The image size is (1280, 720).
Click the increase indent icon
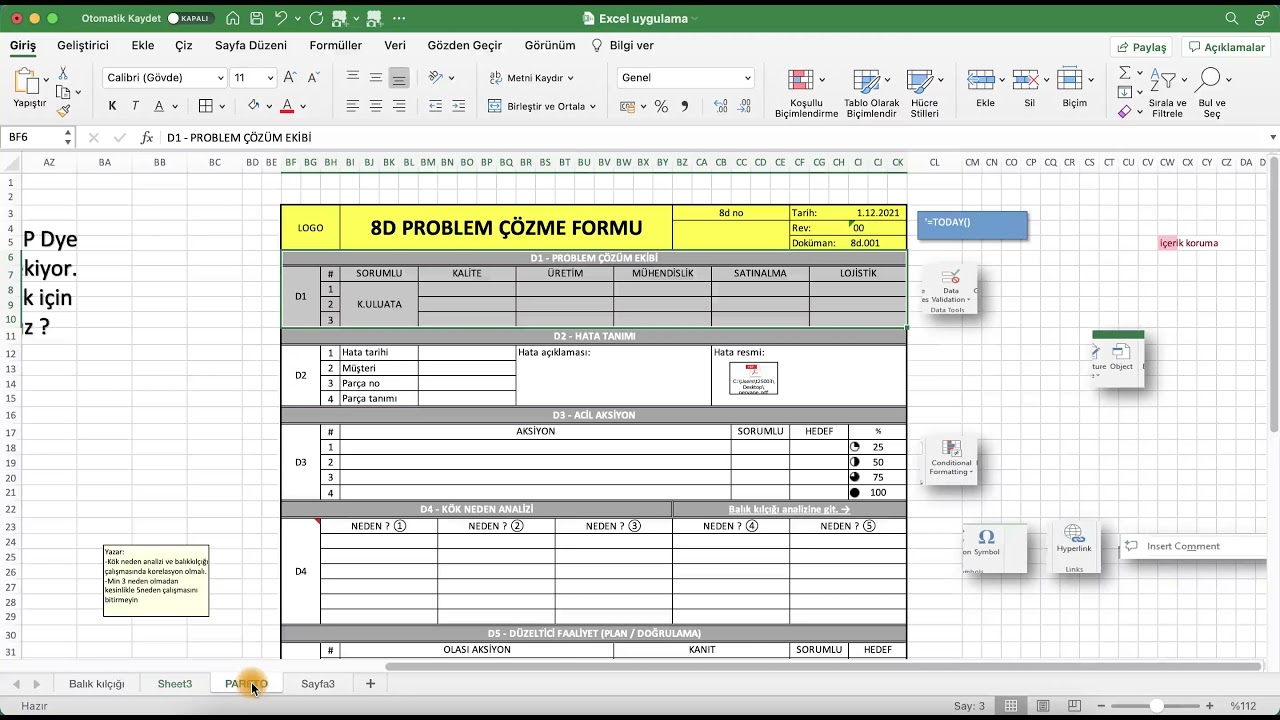click(x=458, y=106)
